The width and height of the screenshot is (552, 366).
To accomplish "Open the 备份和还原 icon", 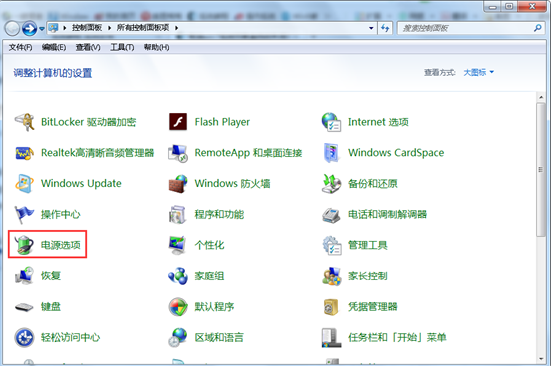I will point(331,184).
